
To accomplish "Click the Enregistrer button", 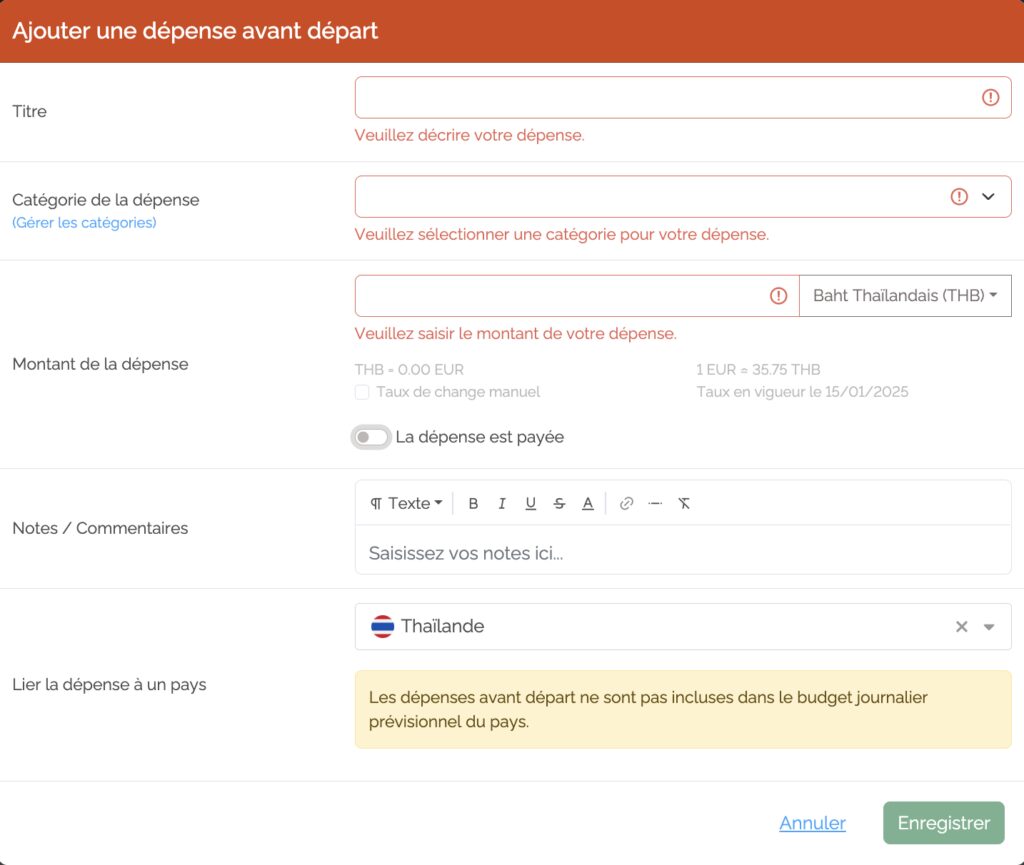I will [x=944, y=823].
